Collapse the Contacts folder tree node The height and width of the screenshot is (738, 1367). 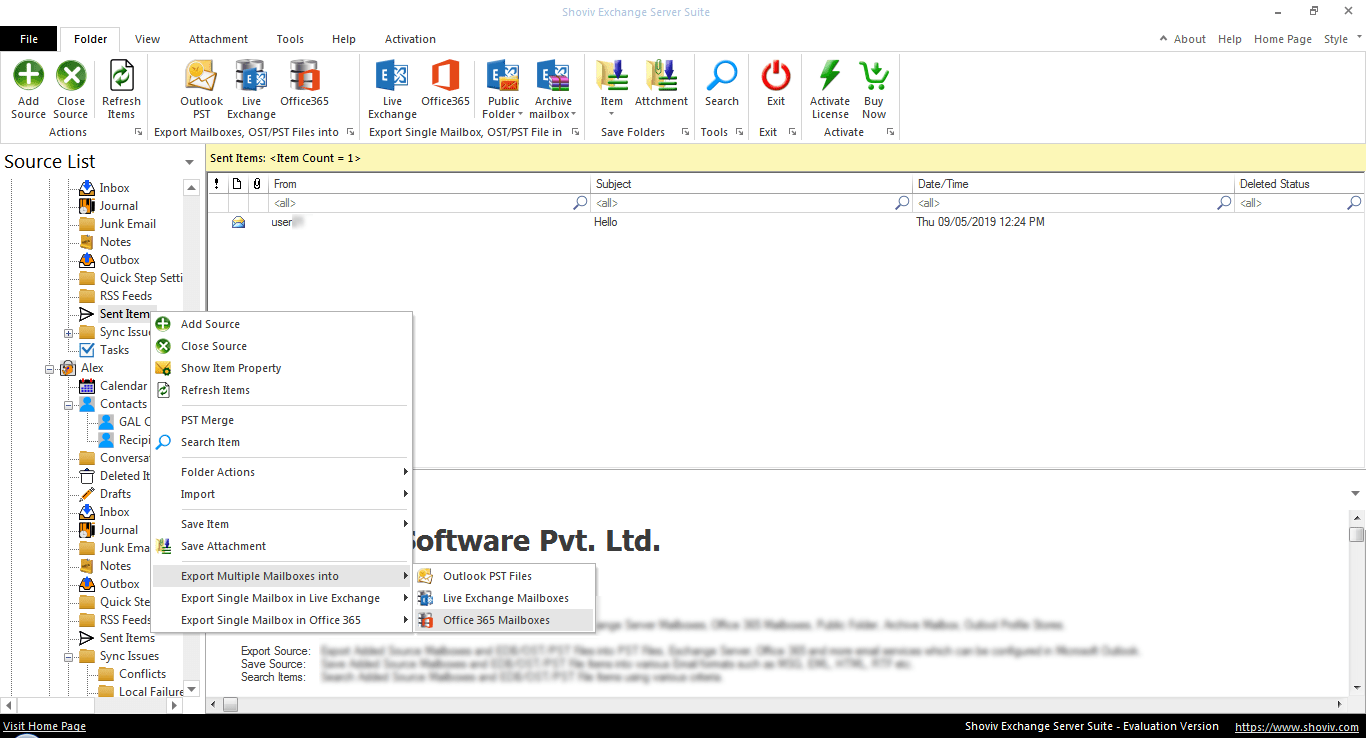pos(69,404)
